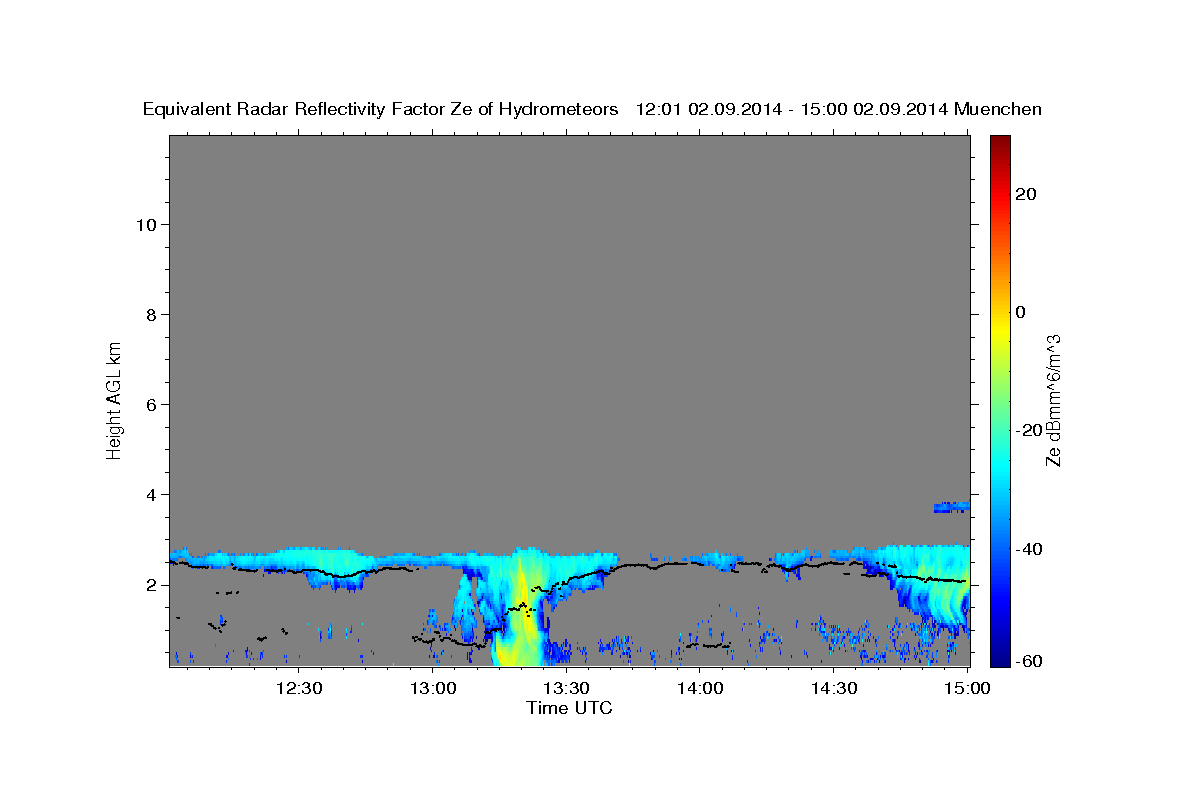1200x800 pixels.
Task: Click the date range text '12:01 02.09.2014 - 15:00 02.09.2014 Muenchen'
Action: click(839, 110)
